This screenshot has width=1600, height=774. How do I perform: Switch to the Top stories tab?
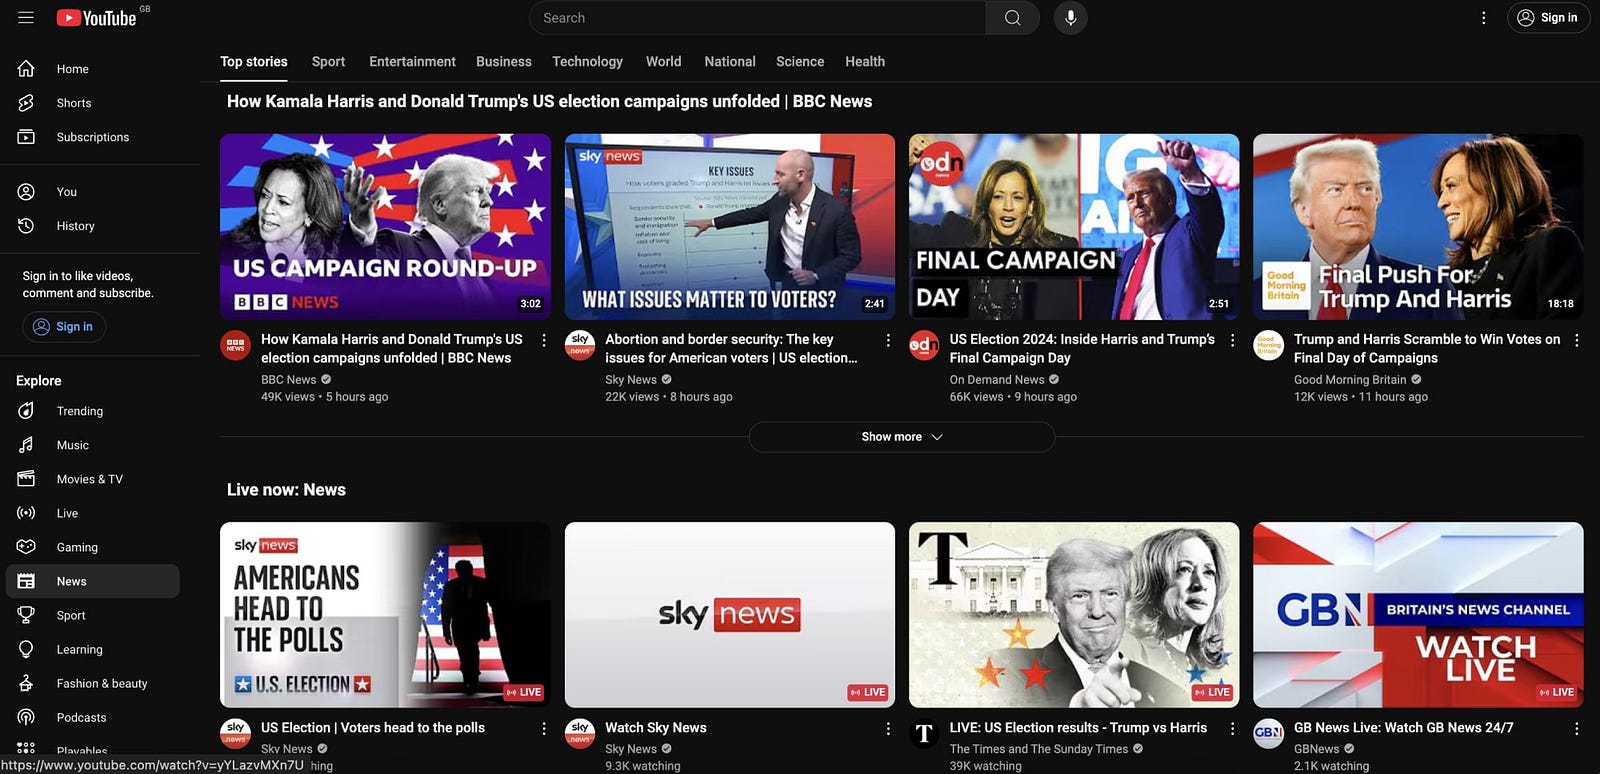[254, 62]
